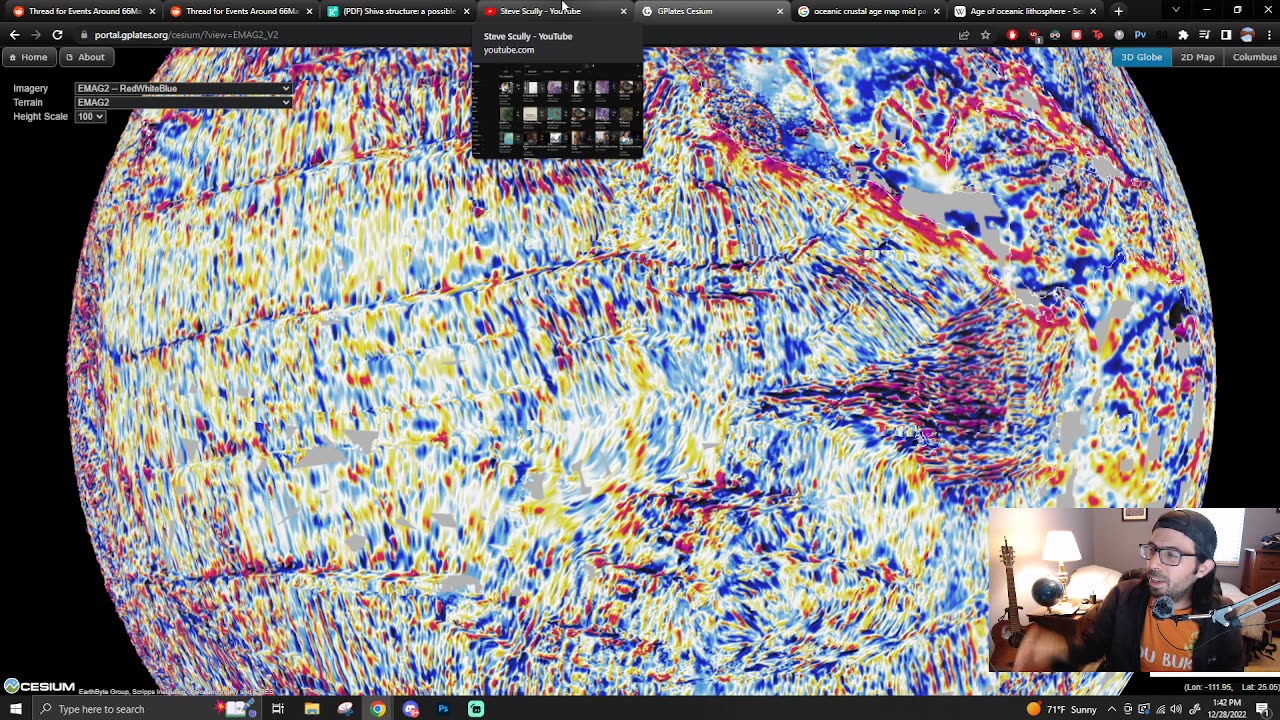Open the blue Pv extension
This screenshot has width=1280, height=720.
tap(1140, 35)
